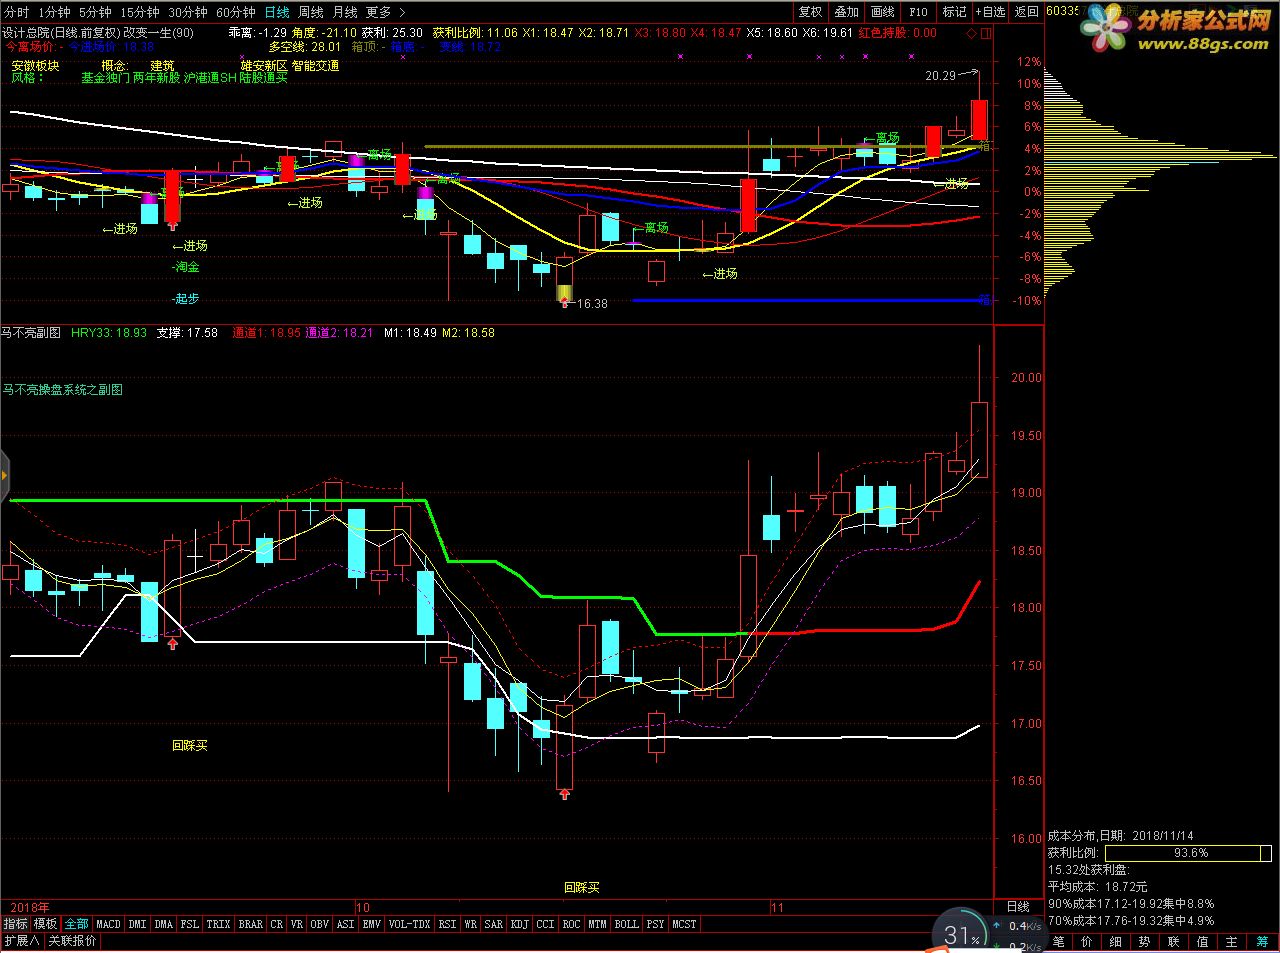This screenshot has width=1280, height=953.
Task: Select the 15分钟 period tab
Action: (140, 12)
